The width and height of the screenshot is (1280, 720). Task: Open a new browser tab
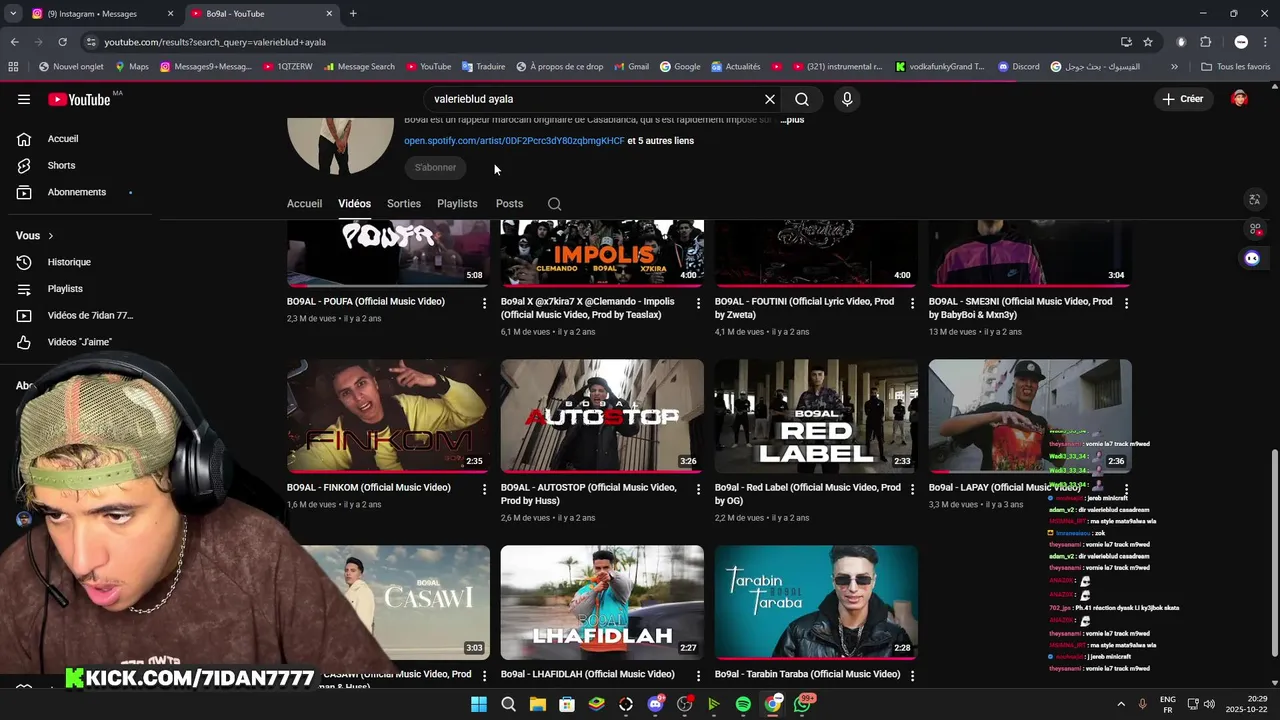[353, 14]
